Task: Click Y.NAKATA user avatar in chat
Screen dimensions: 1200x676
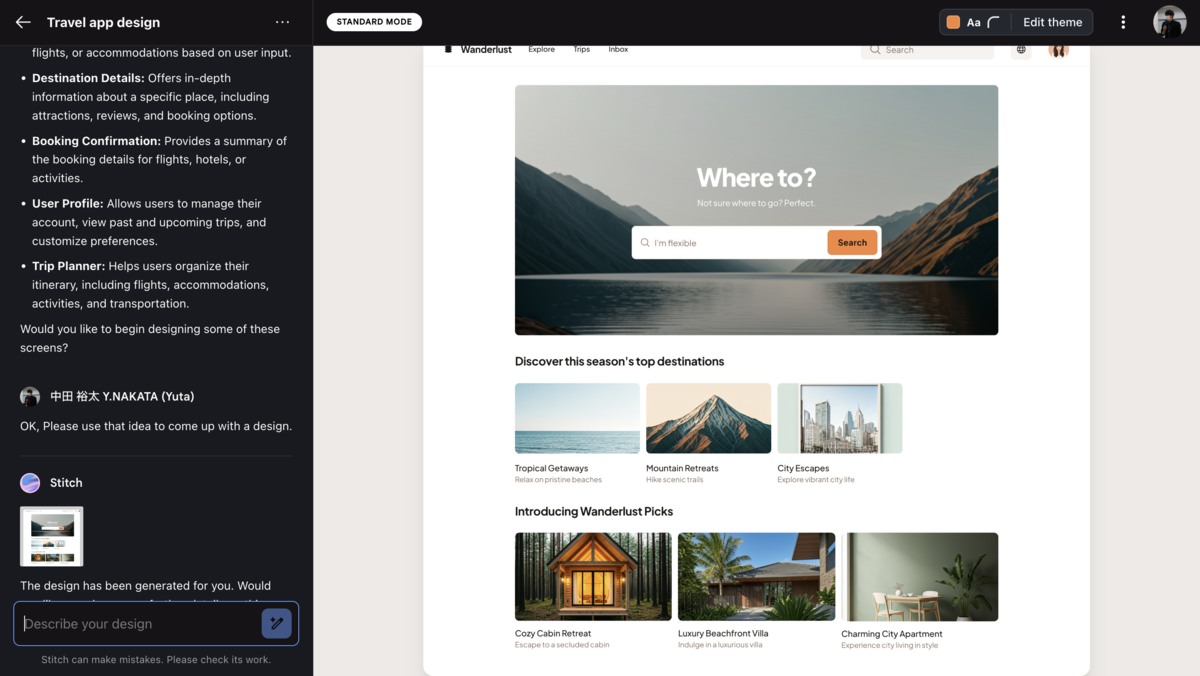Action: point(30,396)
